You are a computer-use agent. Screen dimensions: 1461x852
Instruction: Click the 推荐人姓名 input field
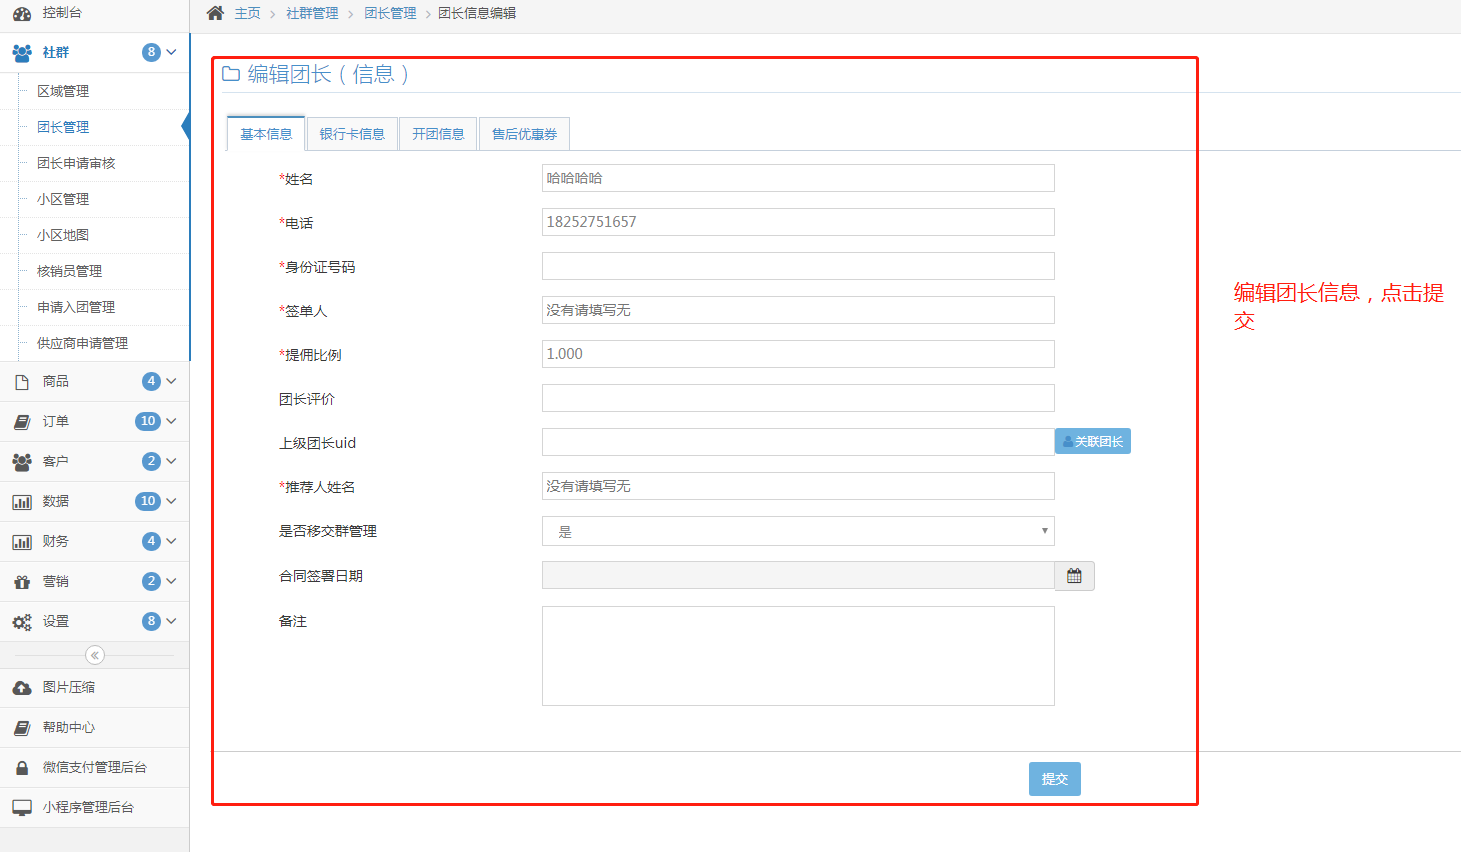pos(798,486)
